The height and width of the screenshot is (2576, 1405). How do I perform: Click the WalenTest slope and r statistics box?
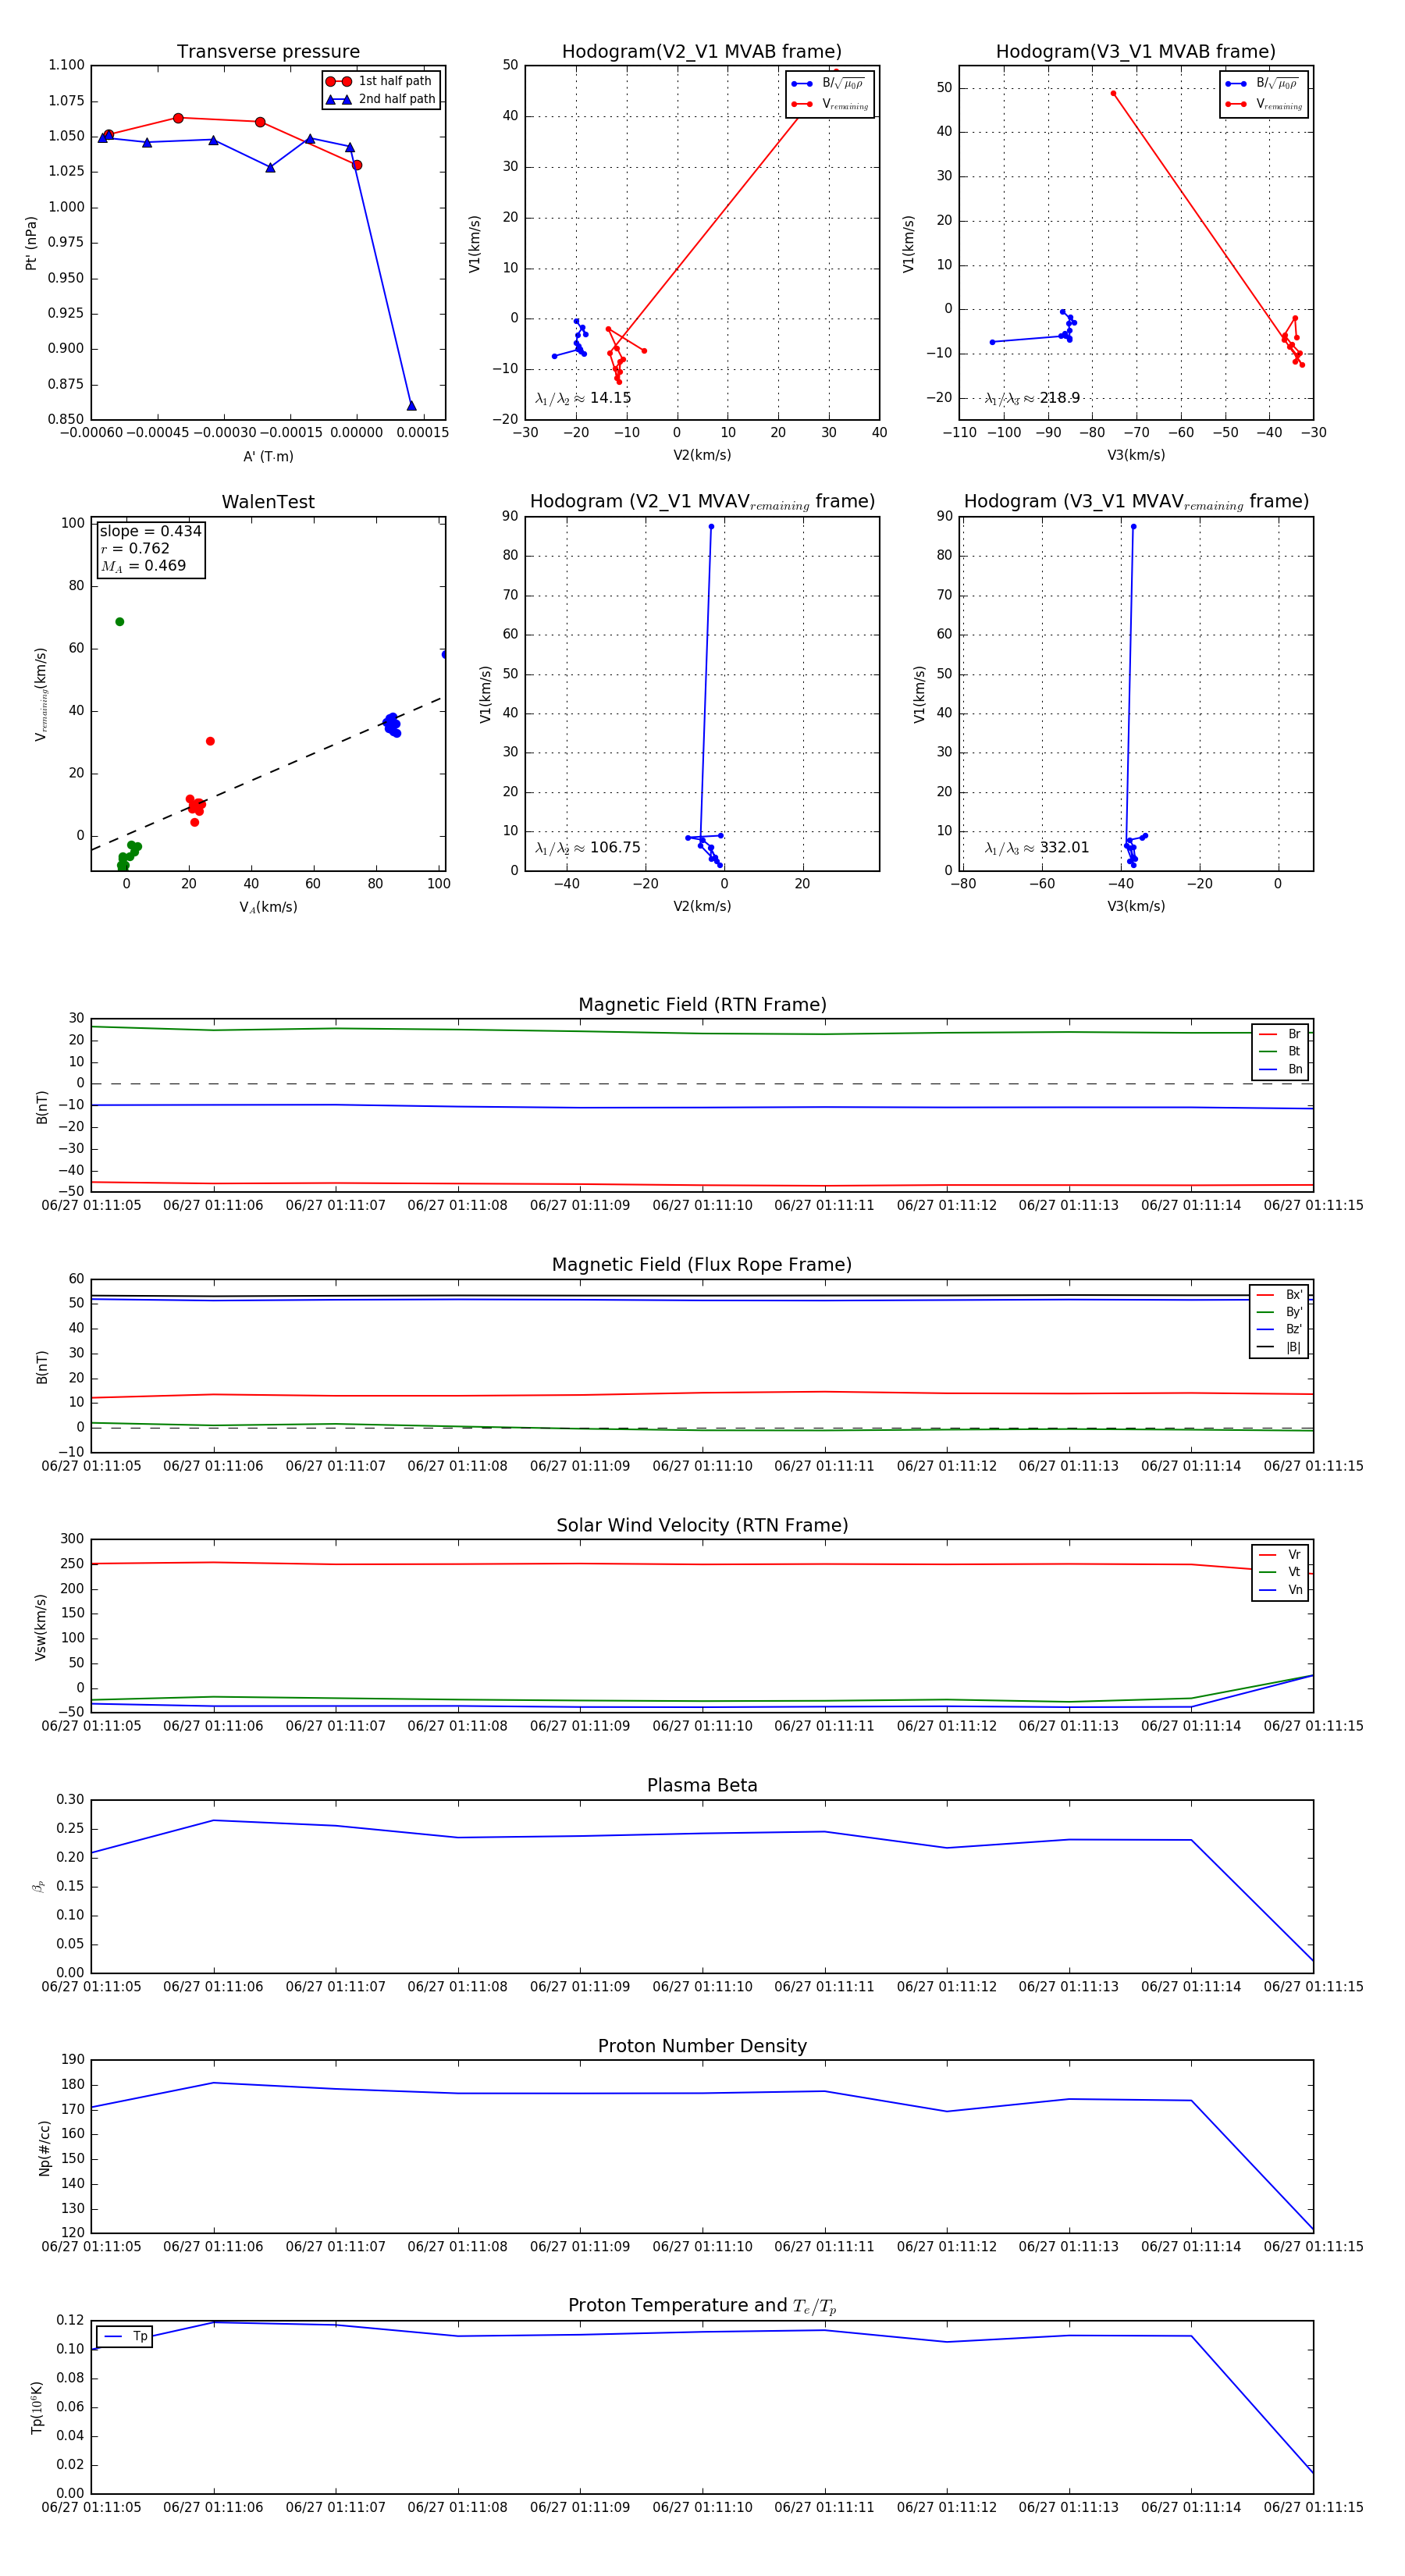click(150, 548)
